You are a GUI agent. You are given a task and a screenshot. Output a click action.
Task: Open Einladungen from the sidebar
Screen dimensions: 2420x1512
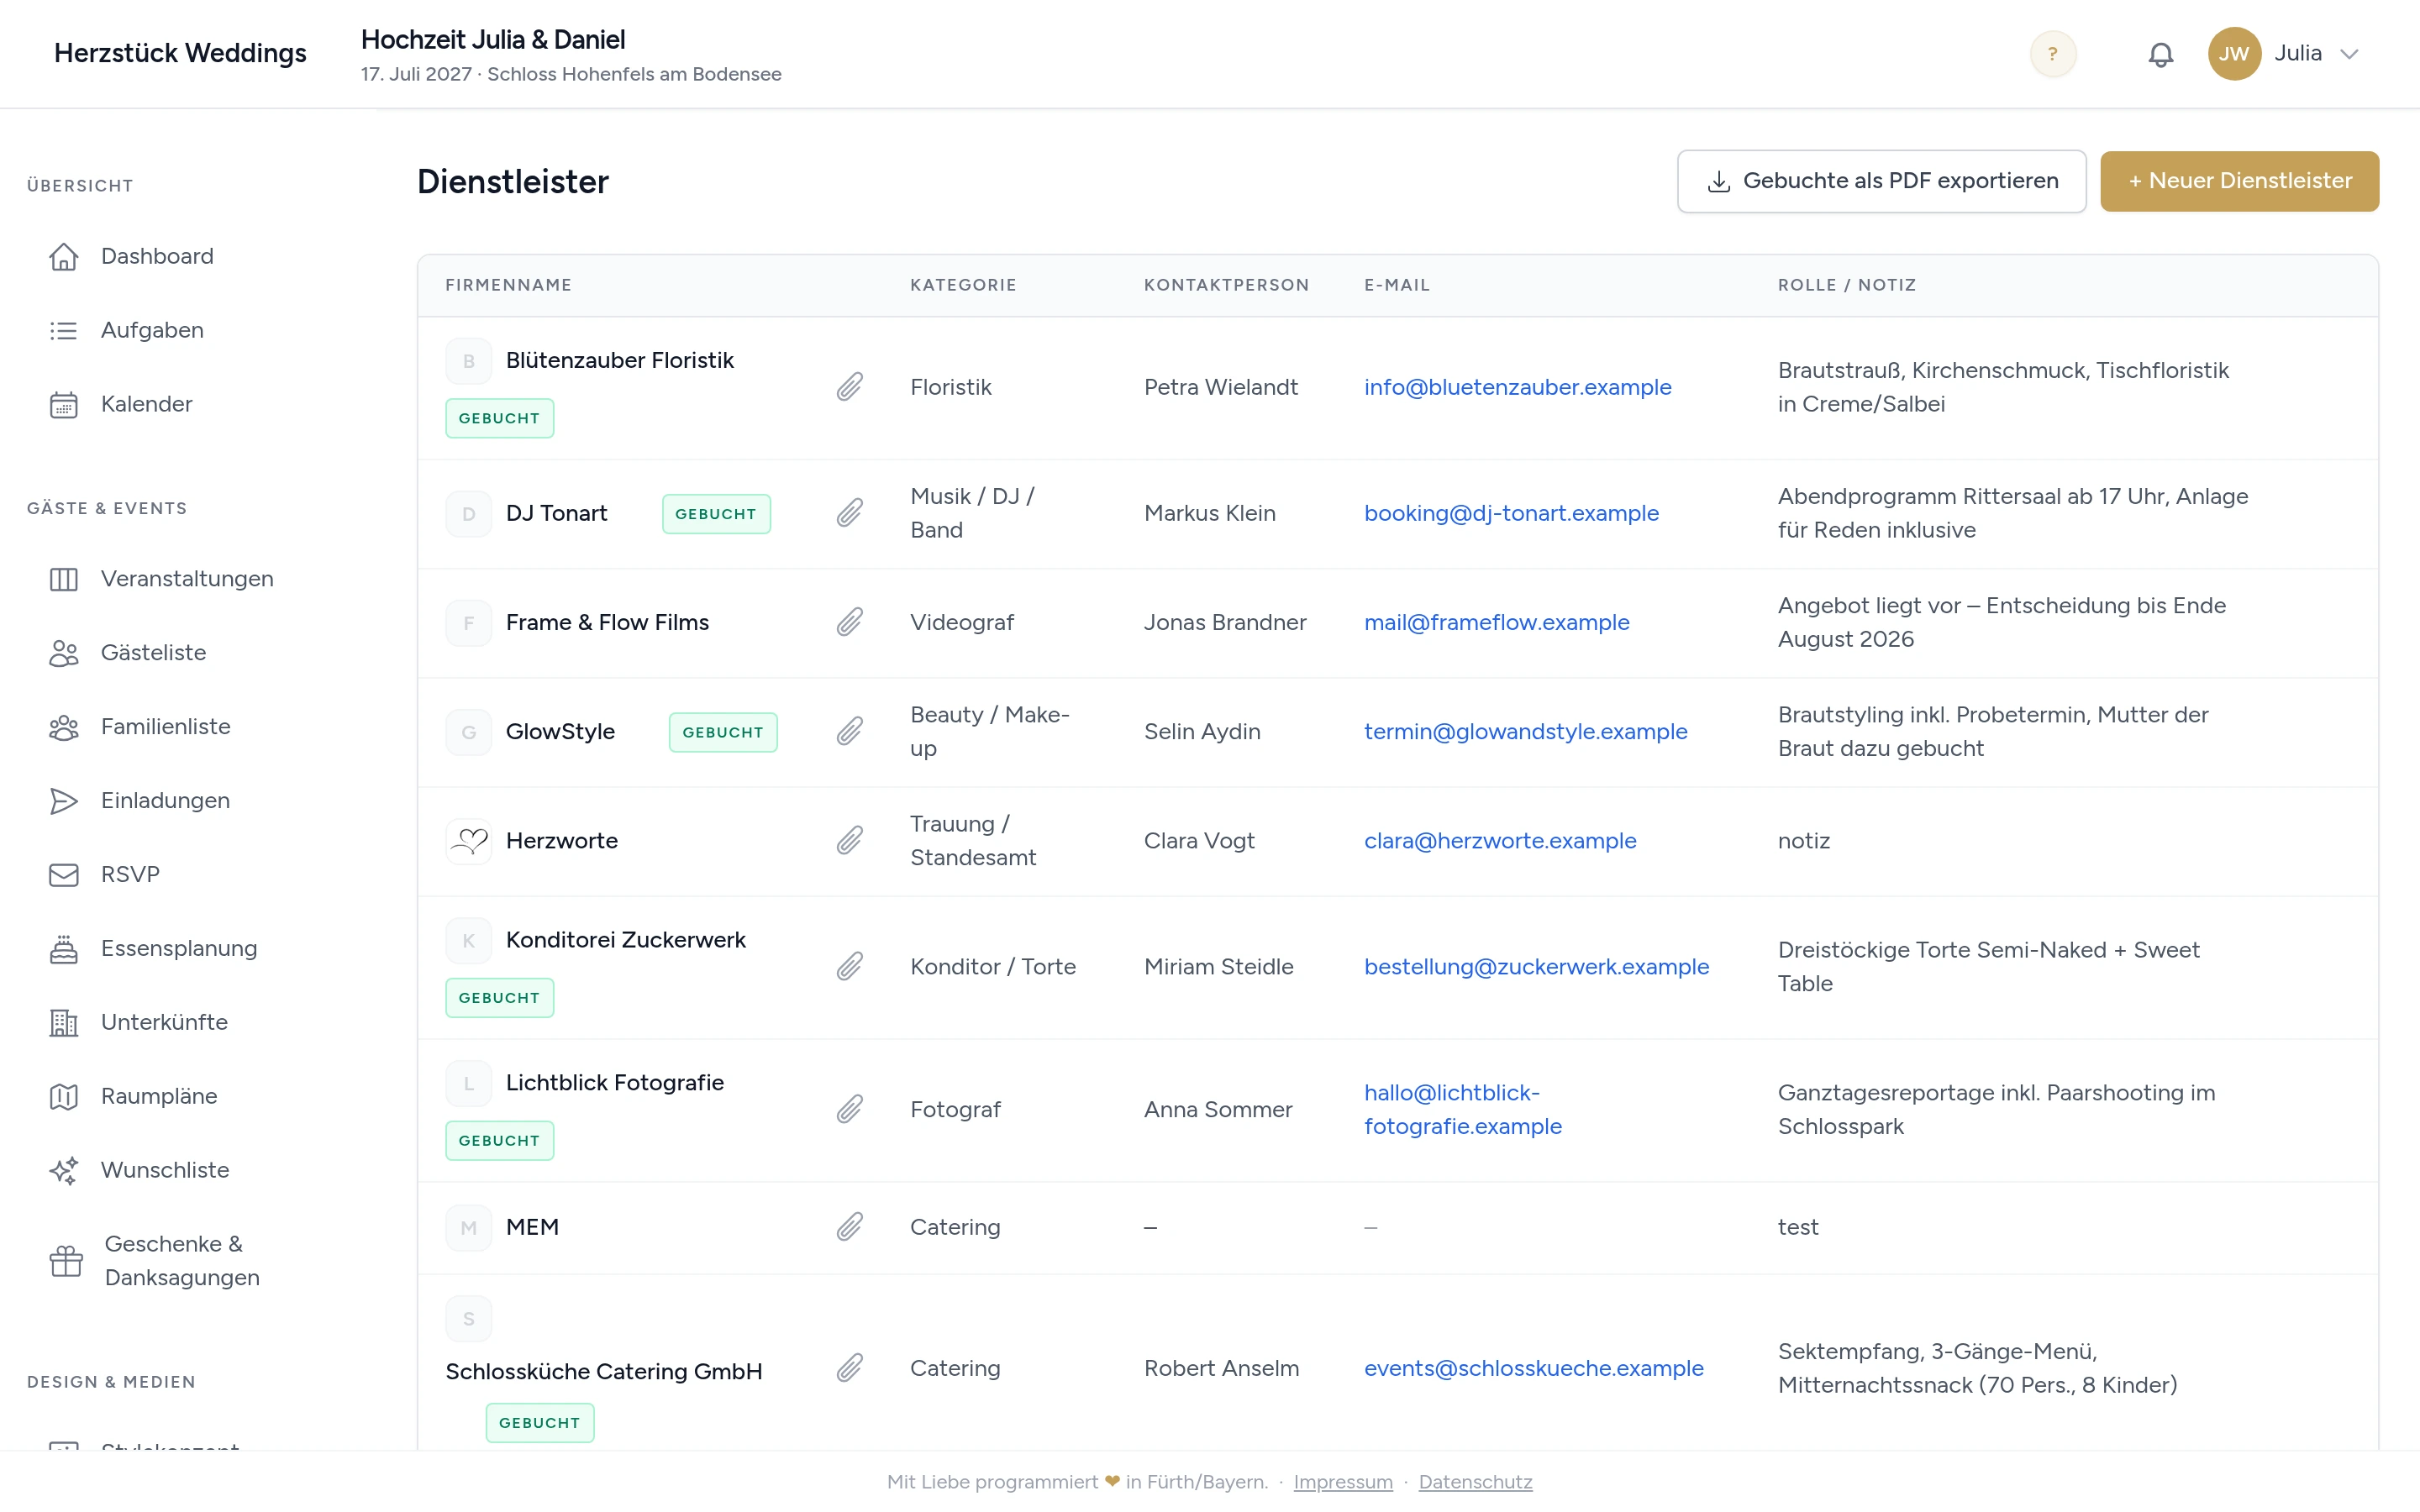165,801
